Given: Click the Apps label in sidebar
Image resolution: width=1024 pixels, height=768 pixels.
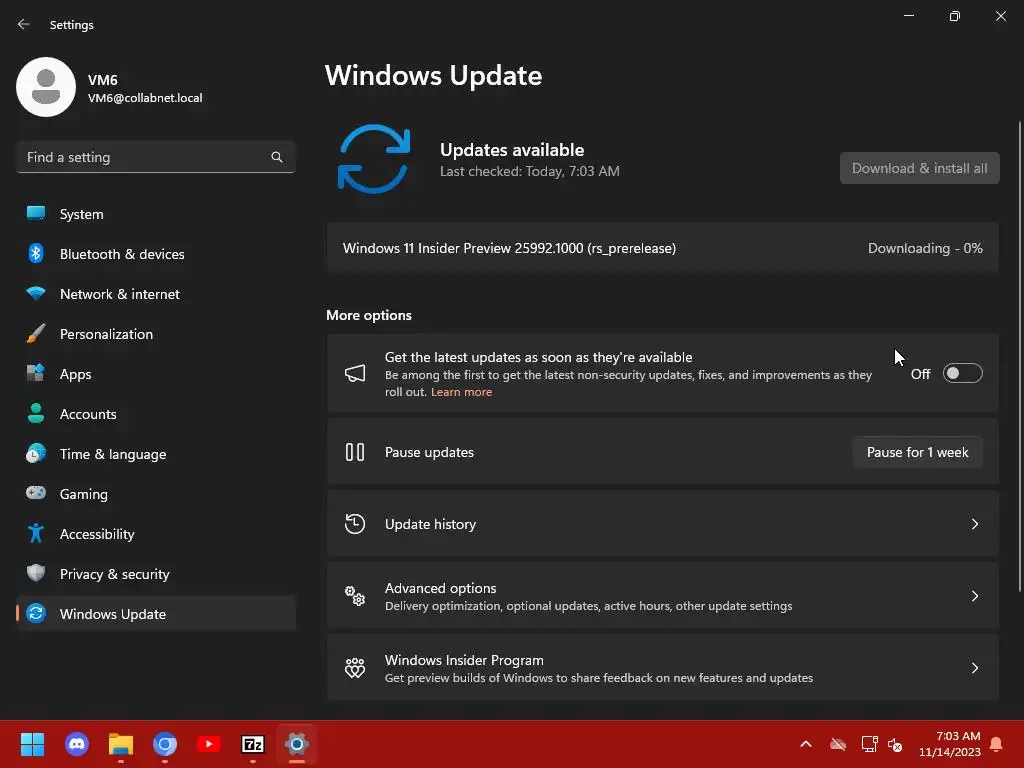Looking at the screenshot, I should point(76,374).
